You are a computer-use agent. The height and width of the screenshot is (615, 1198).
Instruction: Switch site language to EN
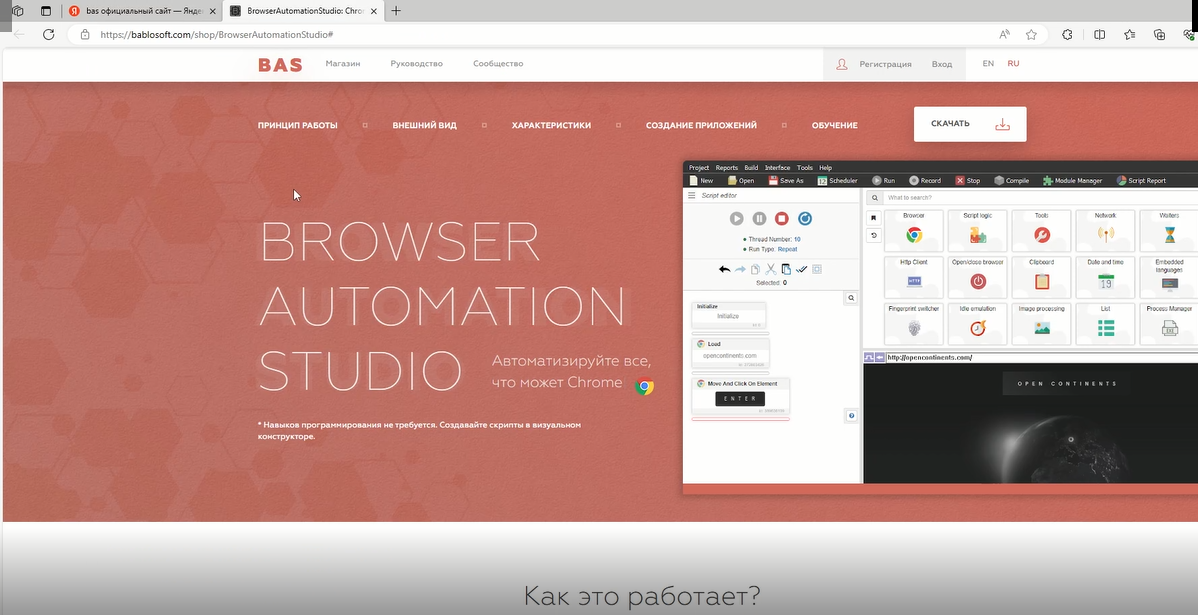(x=988, y=63)
